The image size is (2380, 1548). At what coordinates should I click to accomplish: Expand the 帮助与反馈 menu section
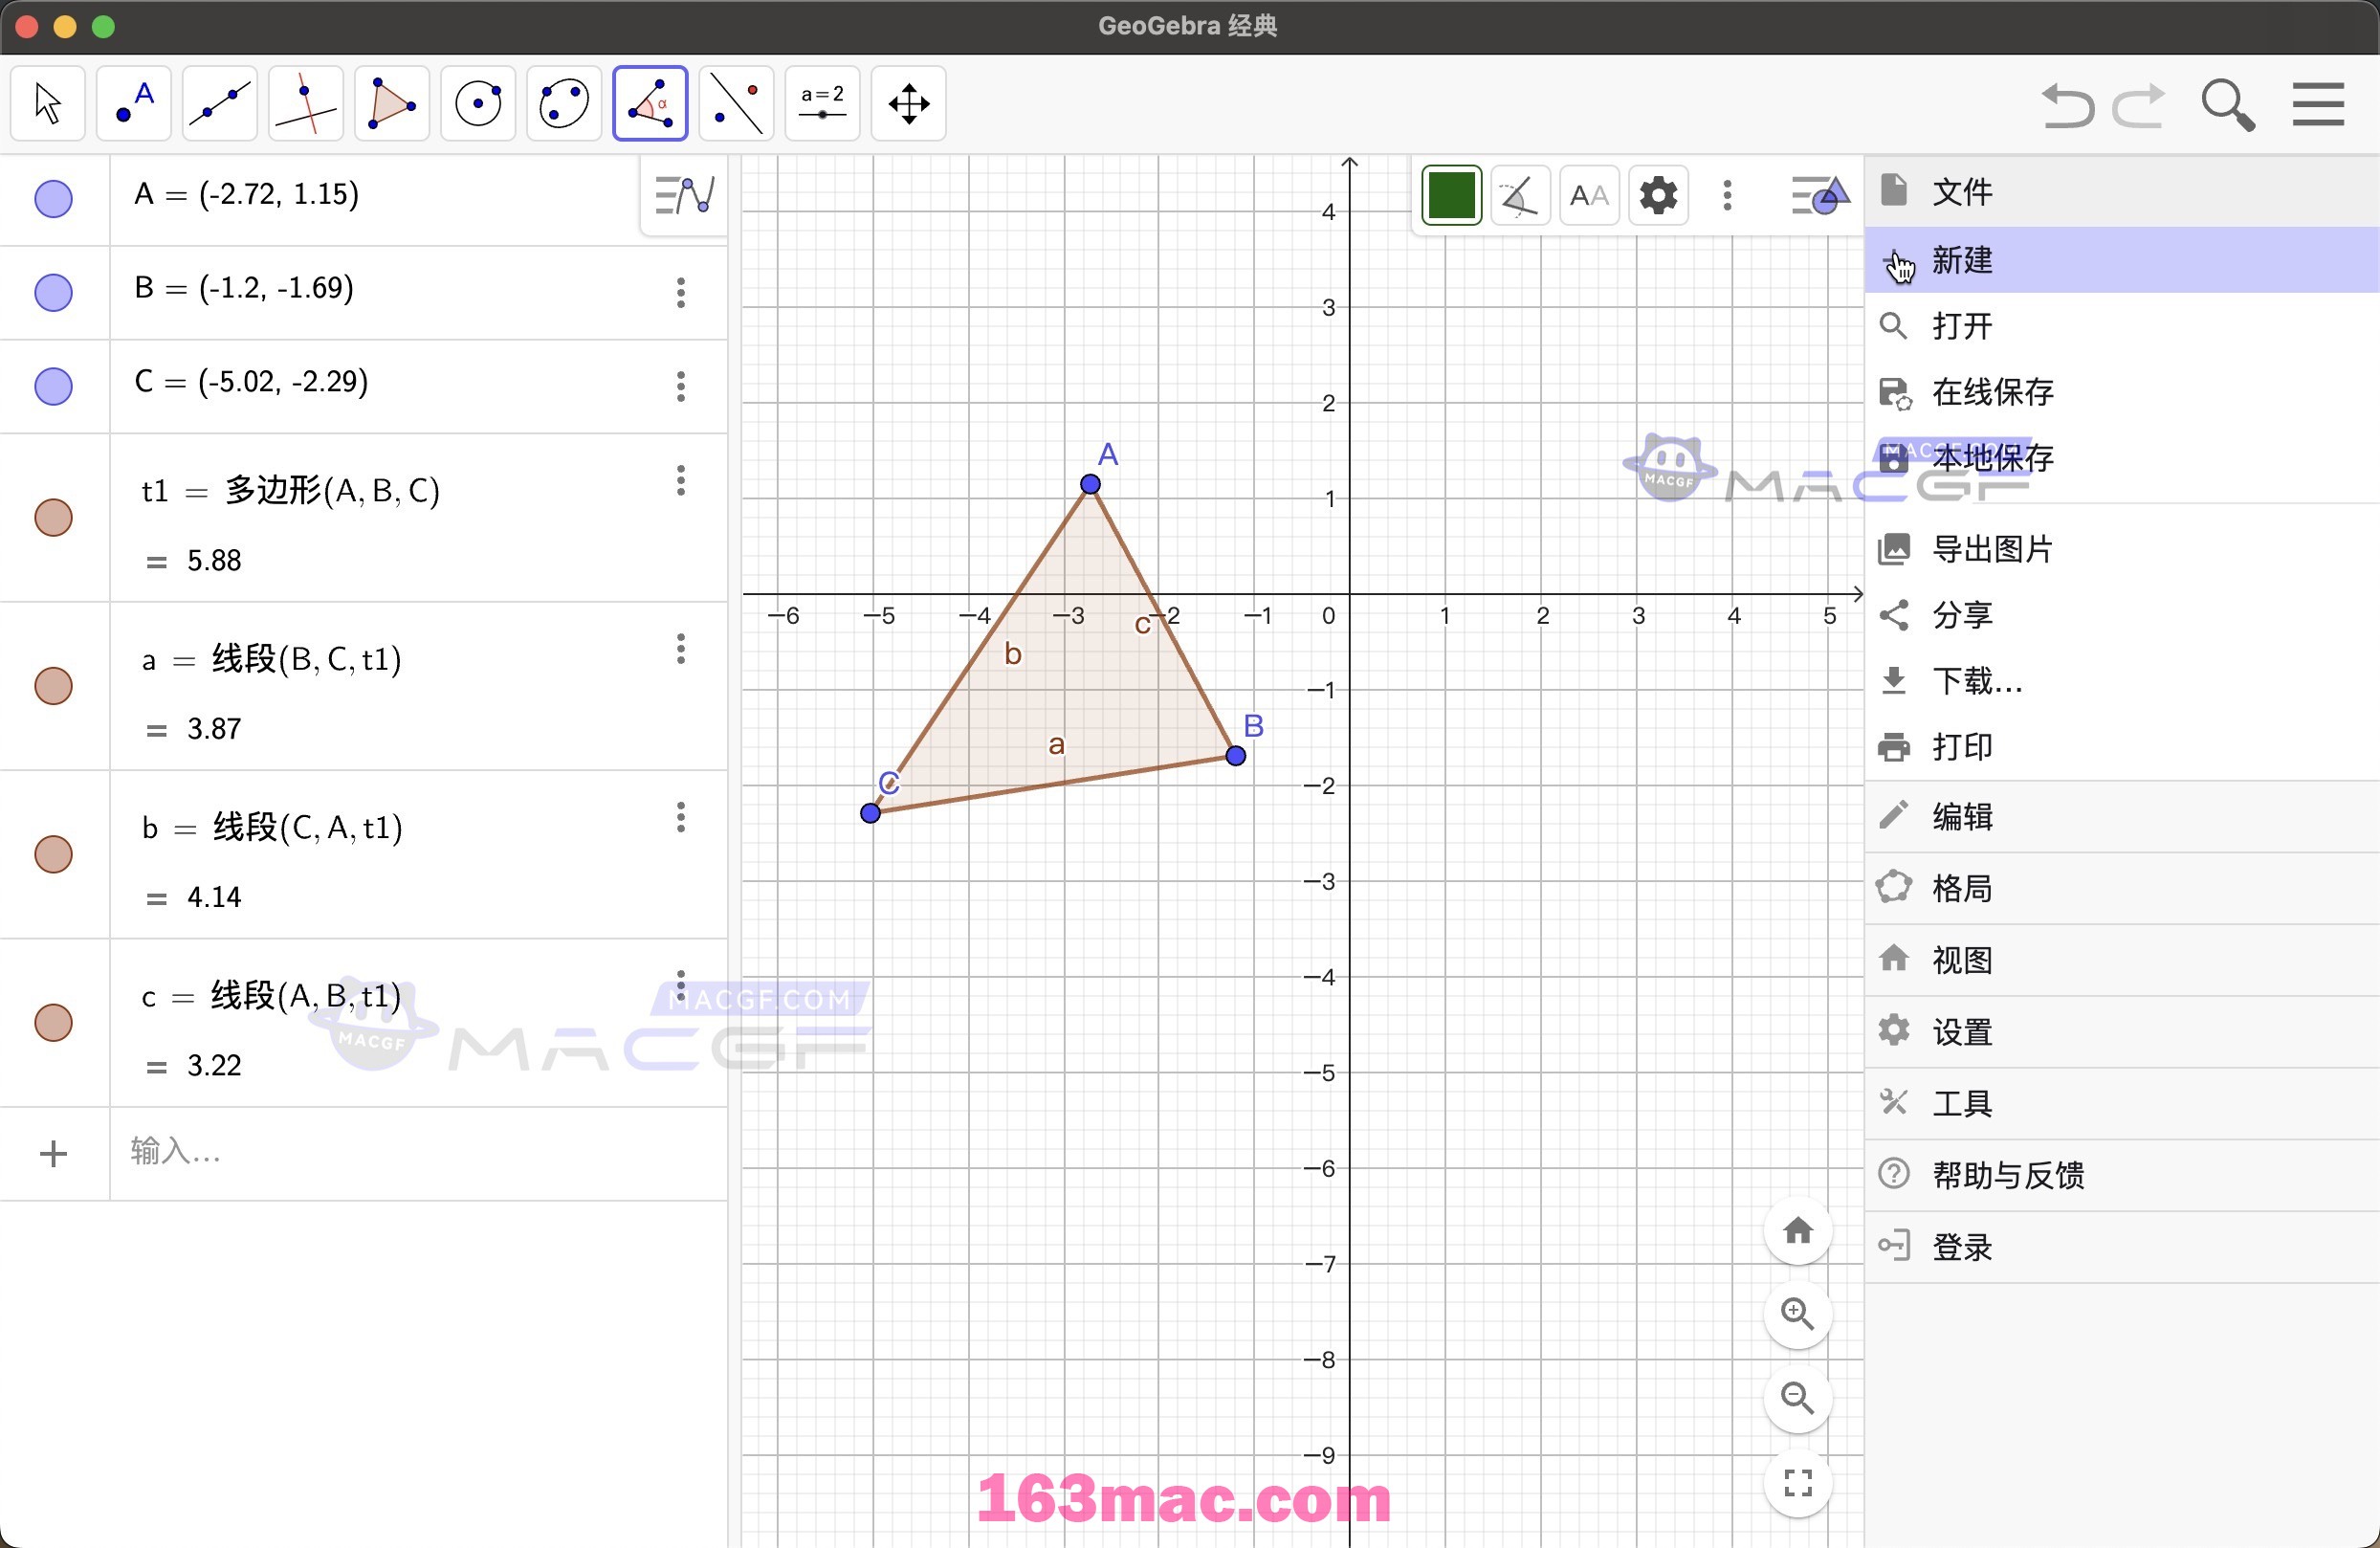tap(2122, 1175)
